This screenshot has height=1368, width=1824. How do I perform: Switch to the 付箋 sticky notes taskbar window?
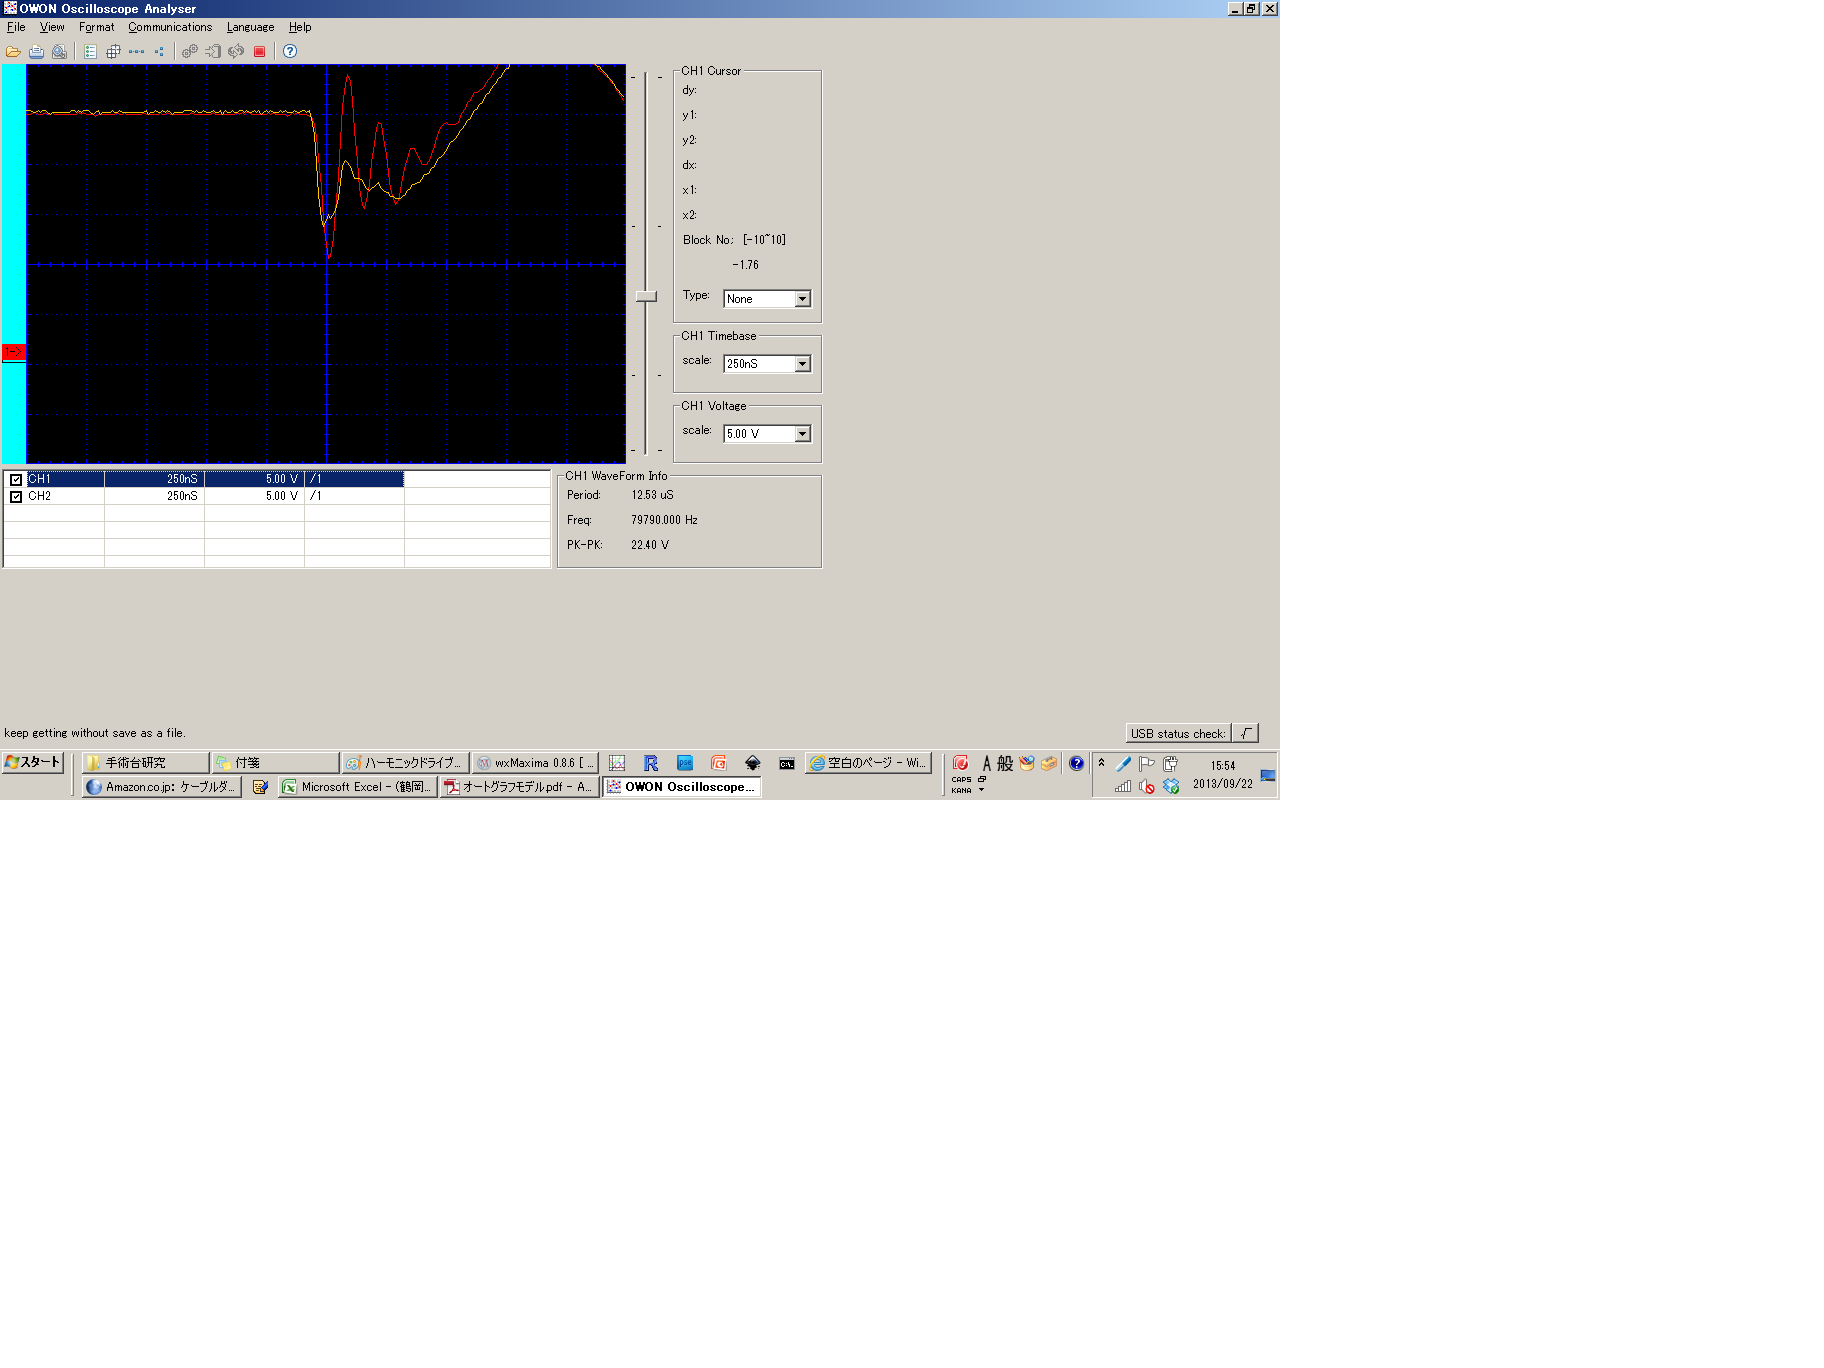[x=275, y=763]
